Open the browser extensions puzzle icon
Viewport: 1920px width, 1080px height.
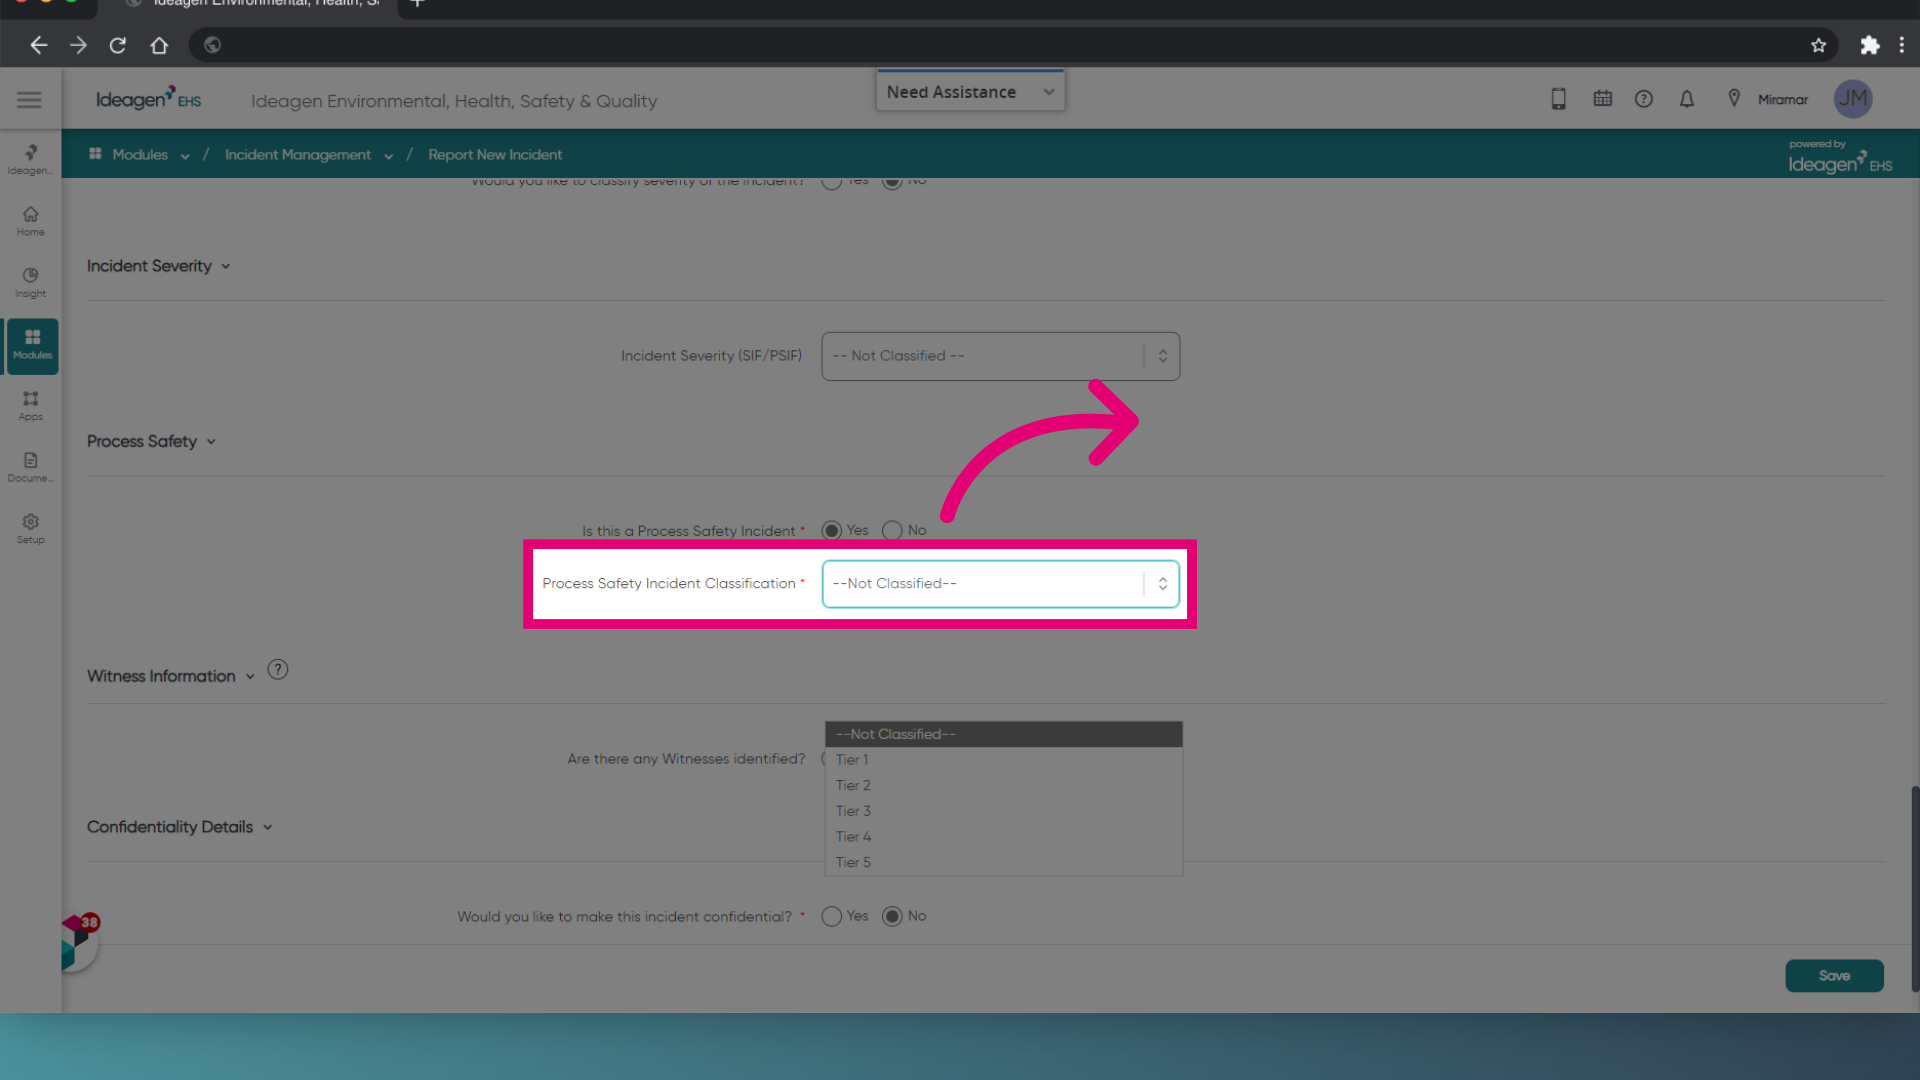tap(1869, 45)
